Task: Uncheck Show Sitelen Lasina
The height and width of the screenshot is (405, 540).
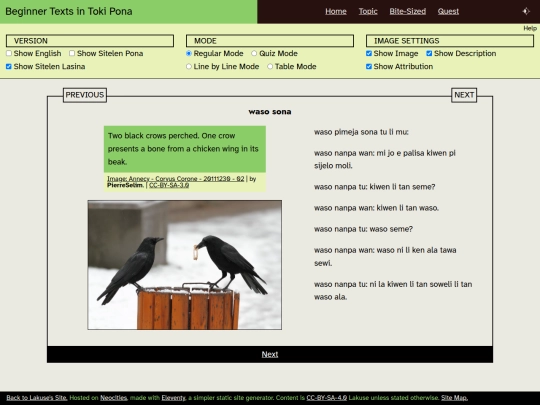Action: (9, 66)
